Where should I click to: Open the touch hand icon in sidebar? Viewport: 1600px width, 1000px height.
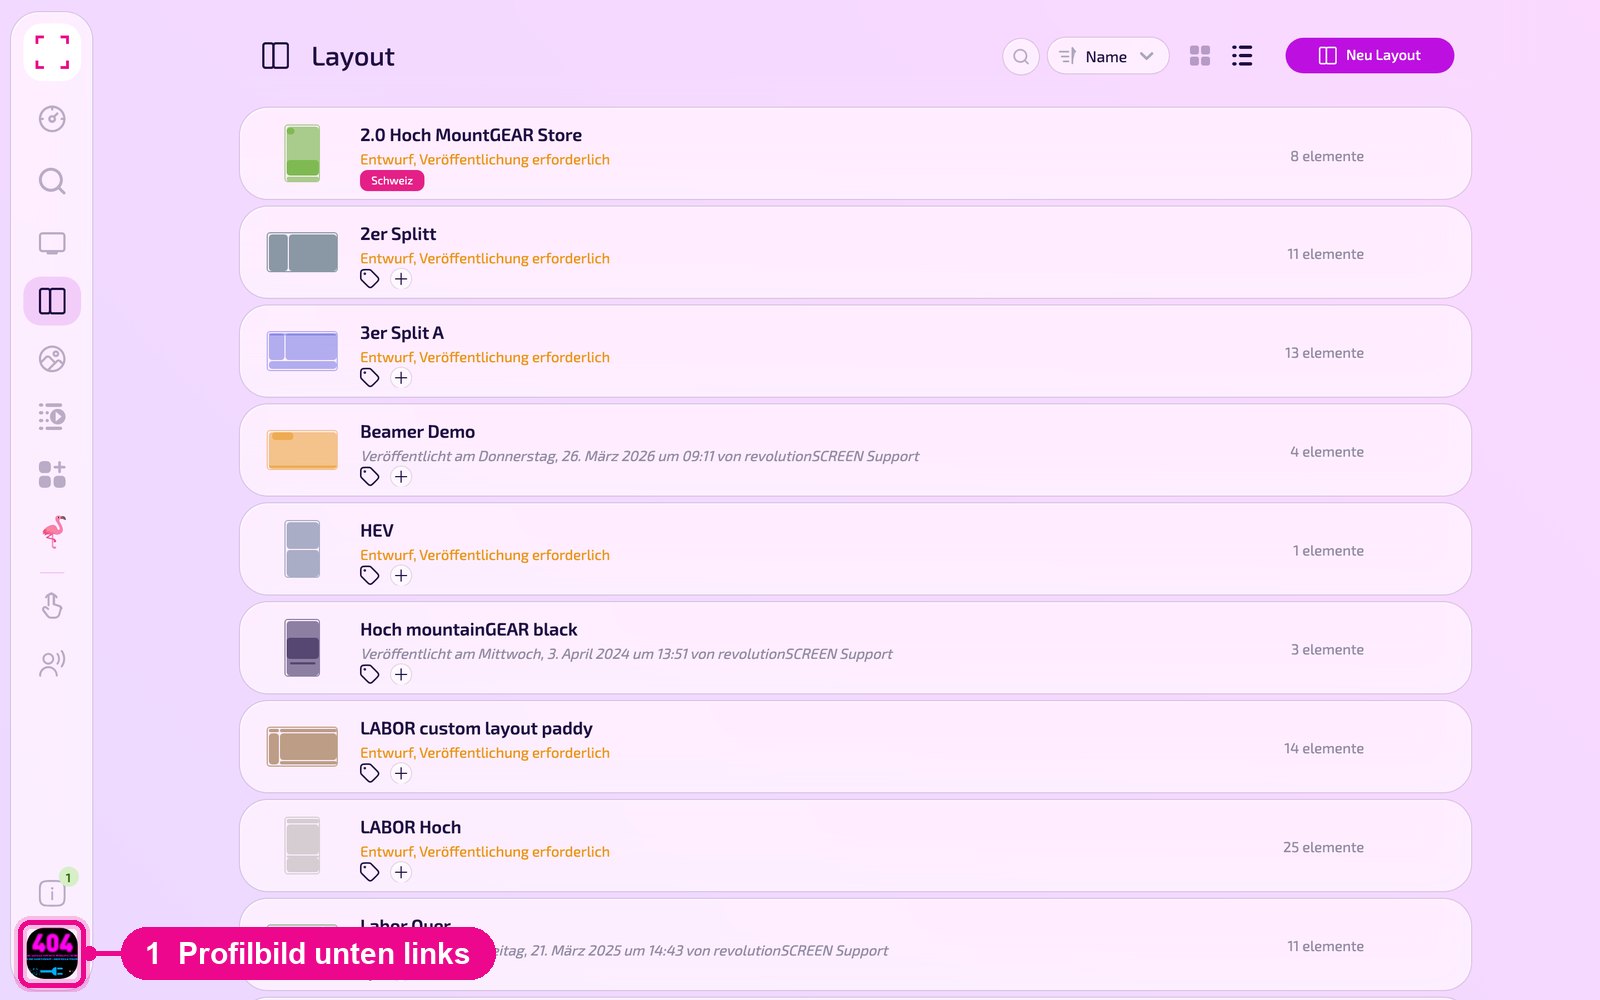pyautogui.click(x=52, y=605)
